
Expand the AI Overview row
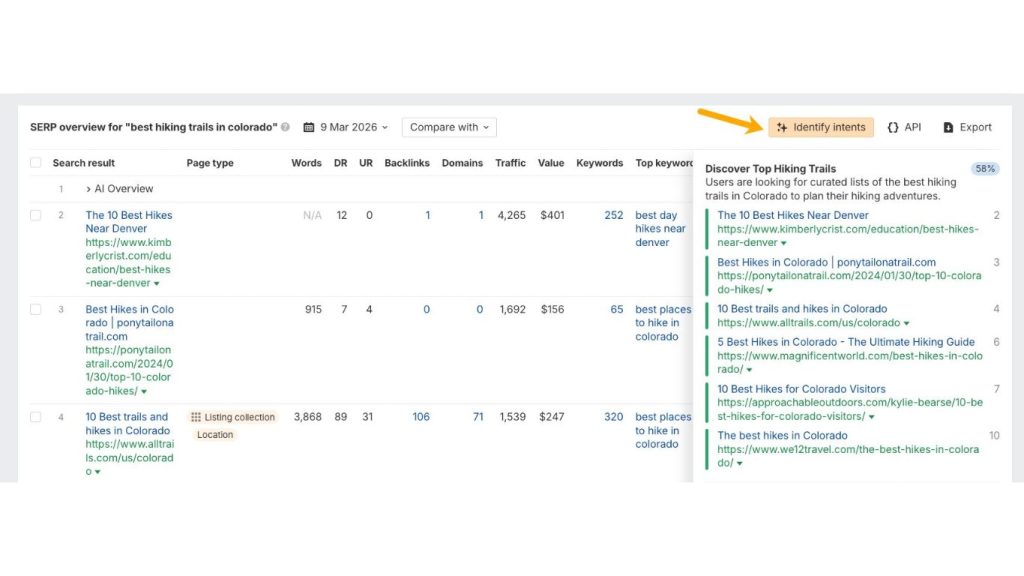[88, 189]
